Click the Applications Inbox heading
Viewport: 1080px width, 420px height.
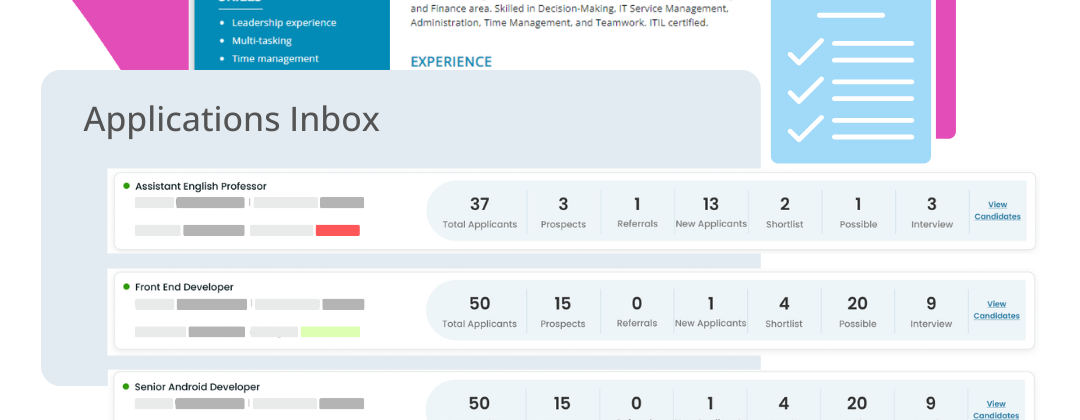tap(231, 119)
